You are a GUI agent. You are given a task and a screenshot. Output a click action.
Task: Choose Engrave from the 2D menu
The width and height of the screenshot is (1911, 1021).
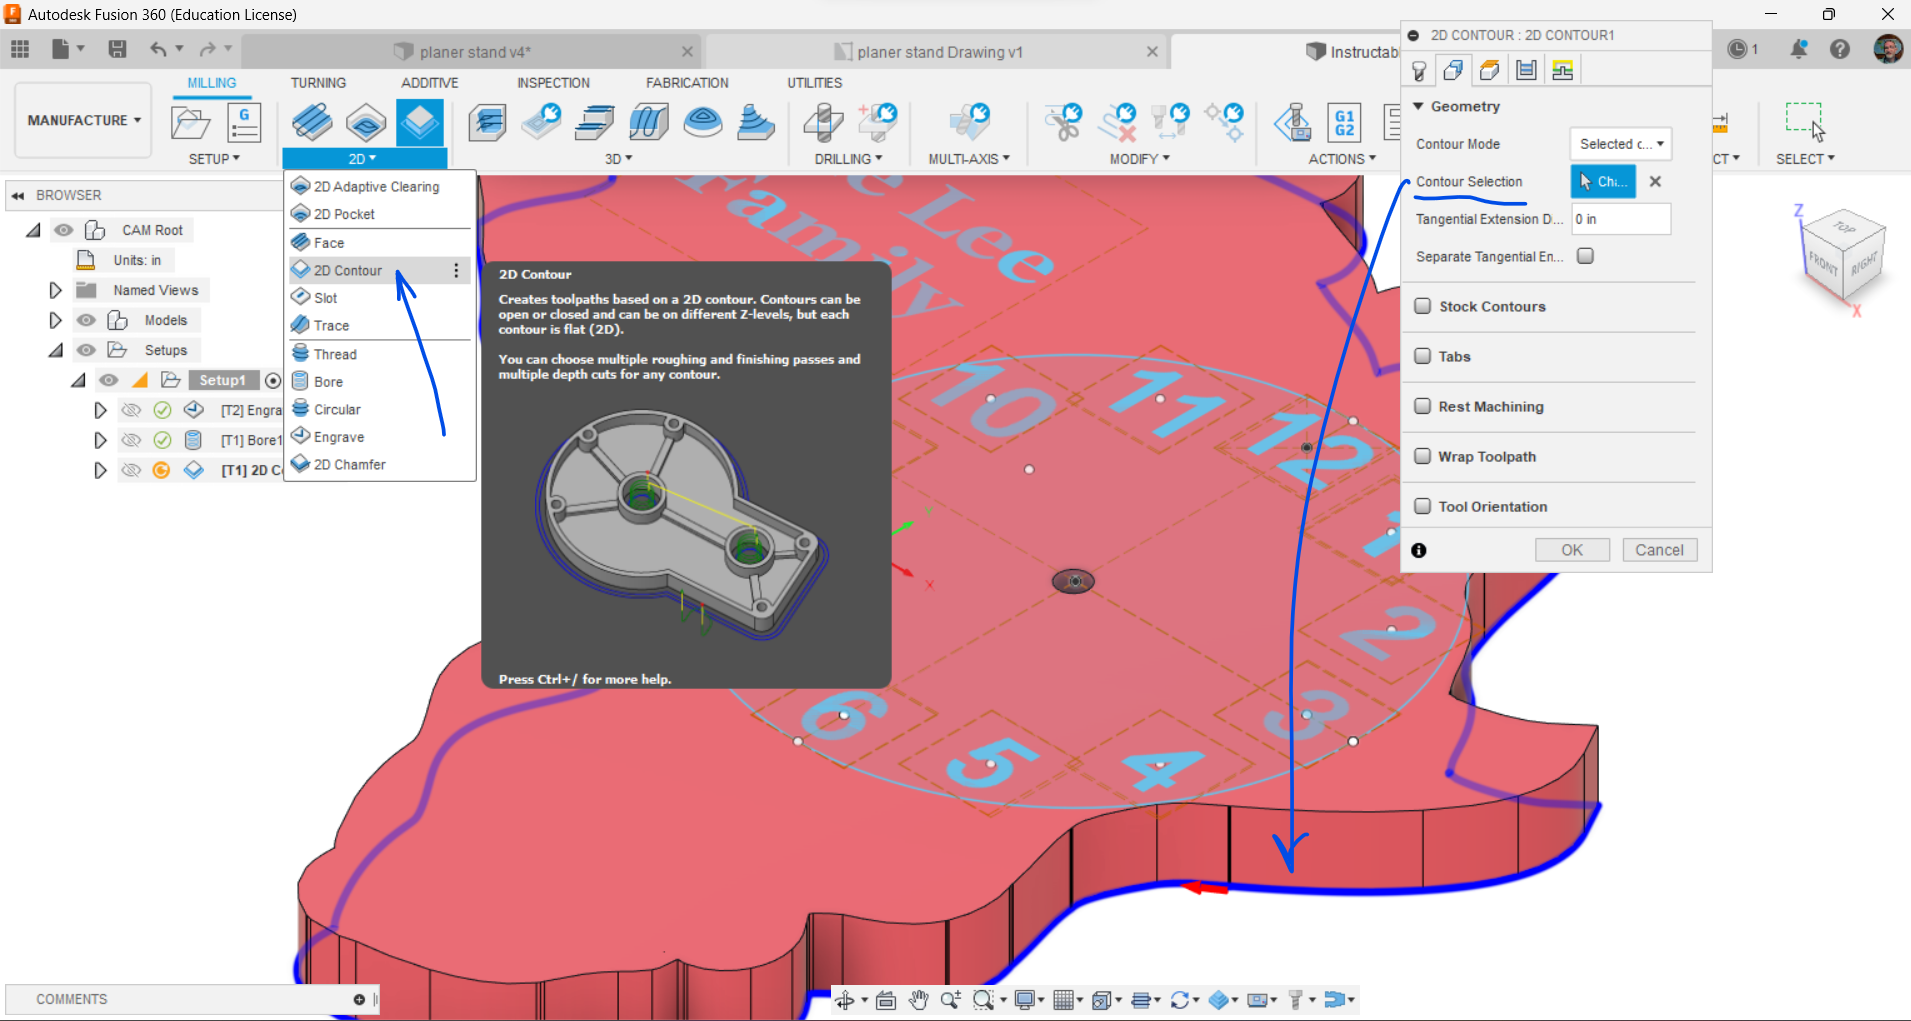click(x=380, y=437)
